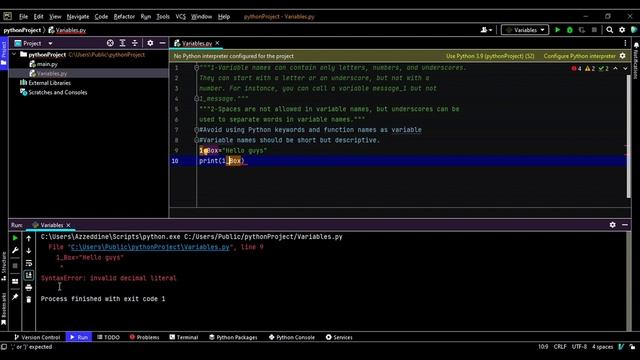Open Search Everywhere magnifier icon
The width and height of the screenshot is (640, 360).
pos(609,30)
